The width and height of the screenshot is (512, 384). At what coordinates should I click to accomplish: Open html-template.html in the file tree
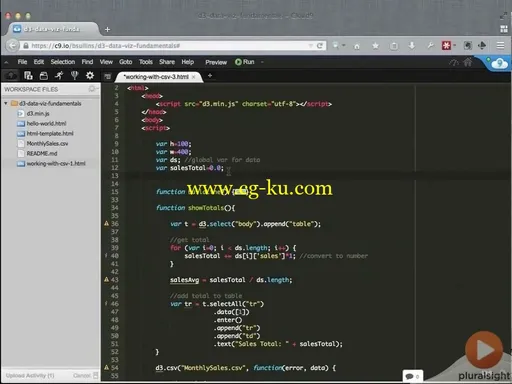50,133
